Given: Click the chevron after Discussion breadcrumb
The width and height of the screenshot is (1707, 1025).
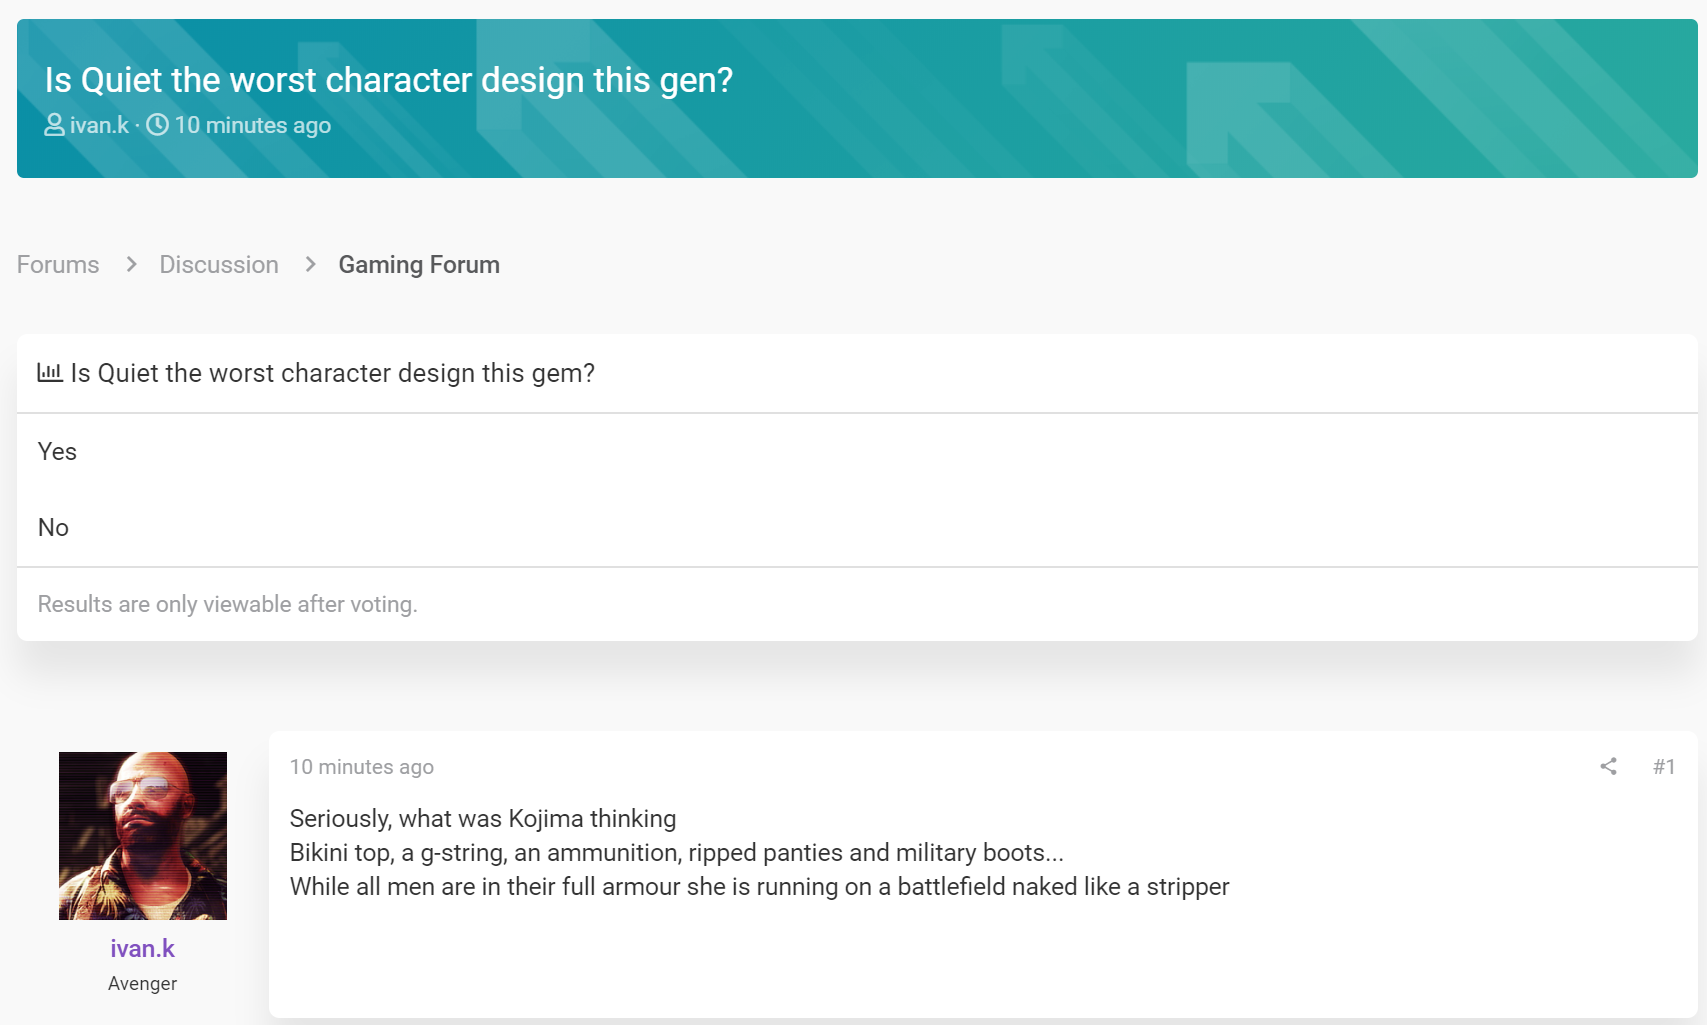Looking at the screenshot, I should 311,264.
